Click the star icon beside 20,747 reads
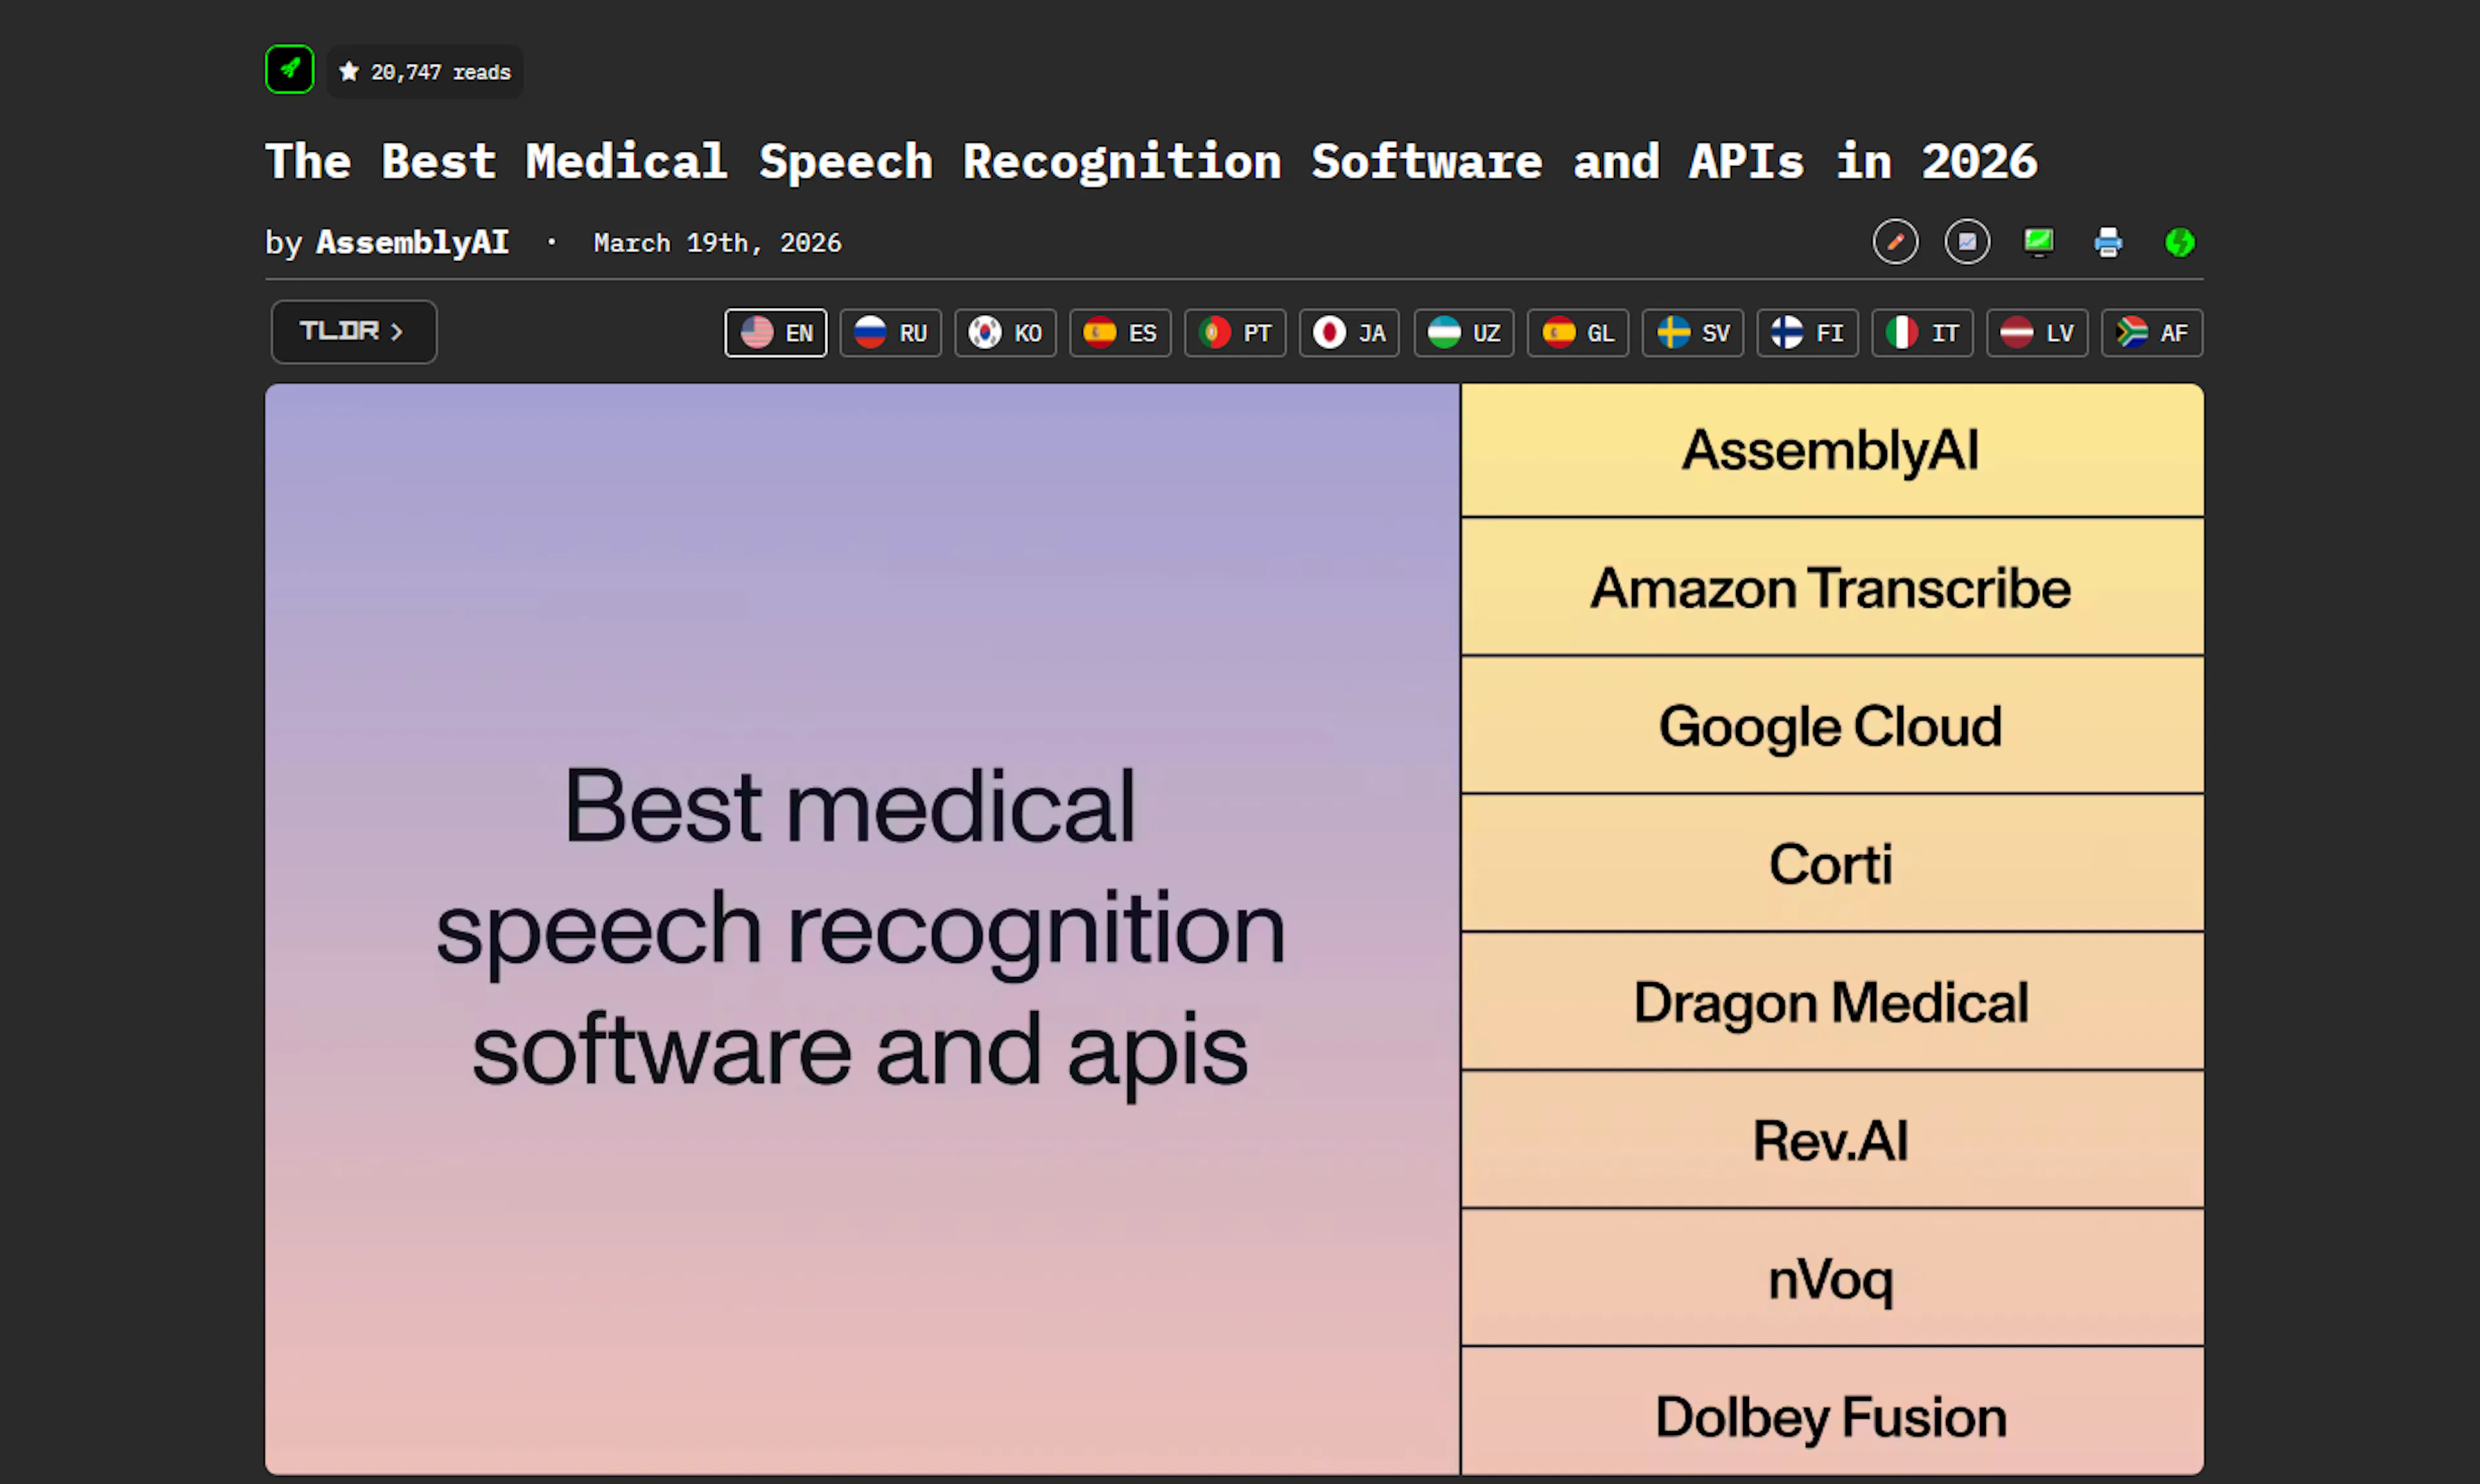 click(x=349, y=72)
